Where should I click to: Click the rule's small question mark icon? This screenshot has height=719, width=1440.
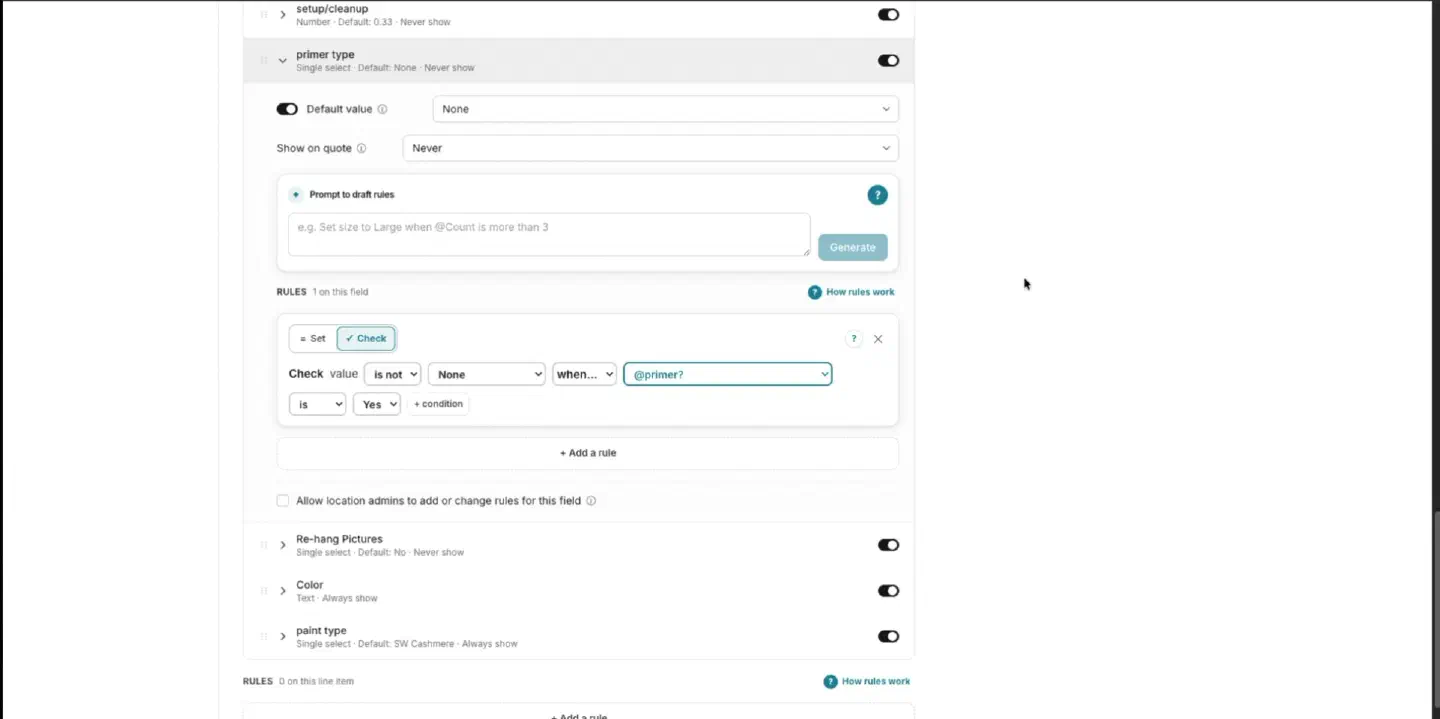(853, 339)
